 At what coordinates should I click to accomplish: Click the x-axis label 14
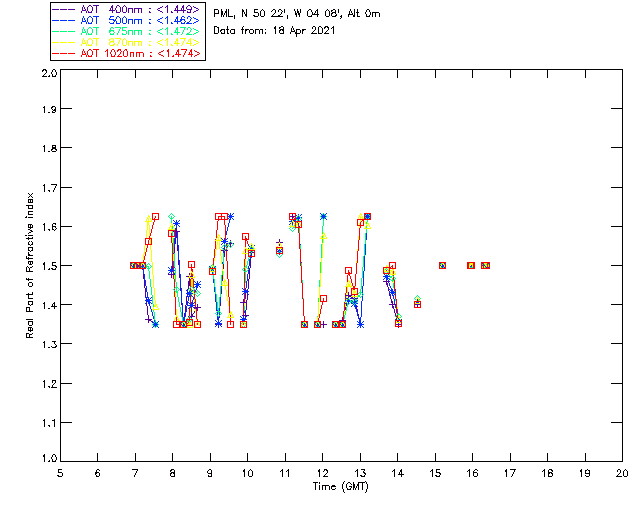click(398, 473)
